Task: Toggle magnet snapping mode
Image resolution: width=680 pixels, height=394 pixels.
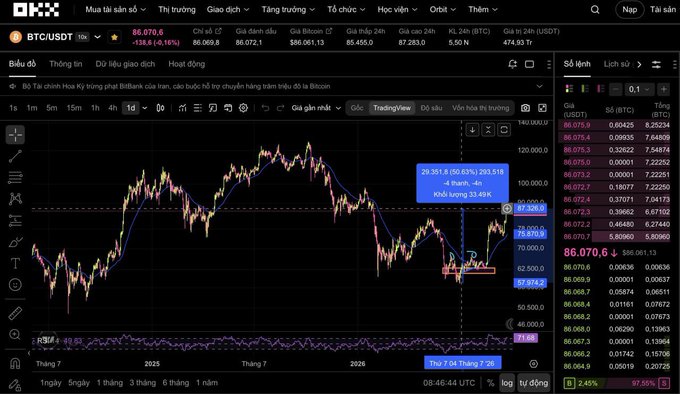Action: [15, 363]
